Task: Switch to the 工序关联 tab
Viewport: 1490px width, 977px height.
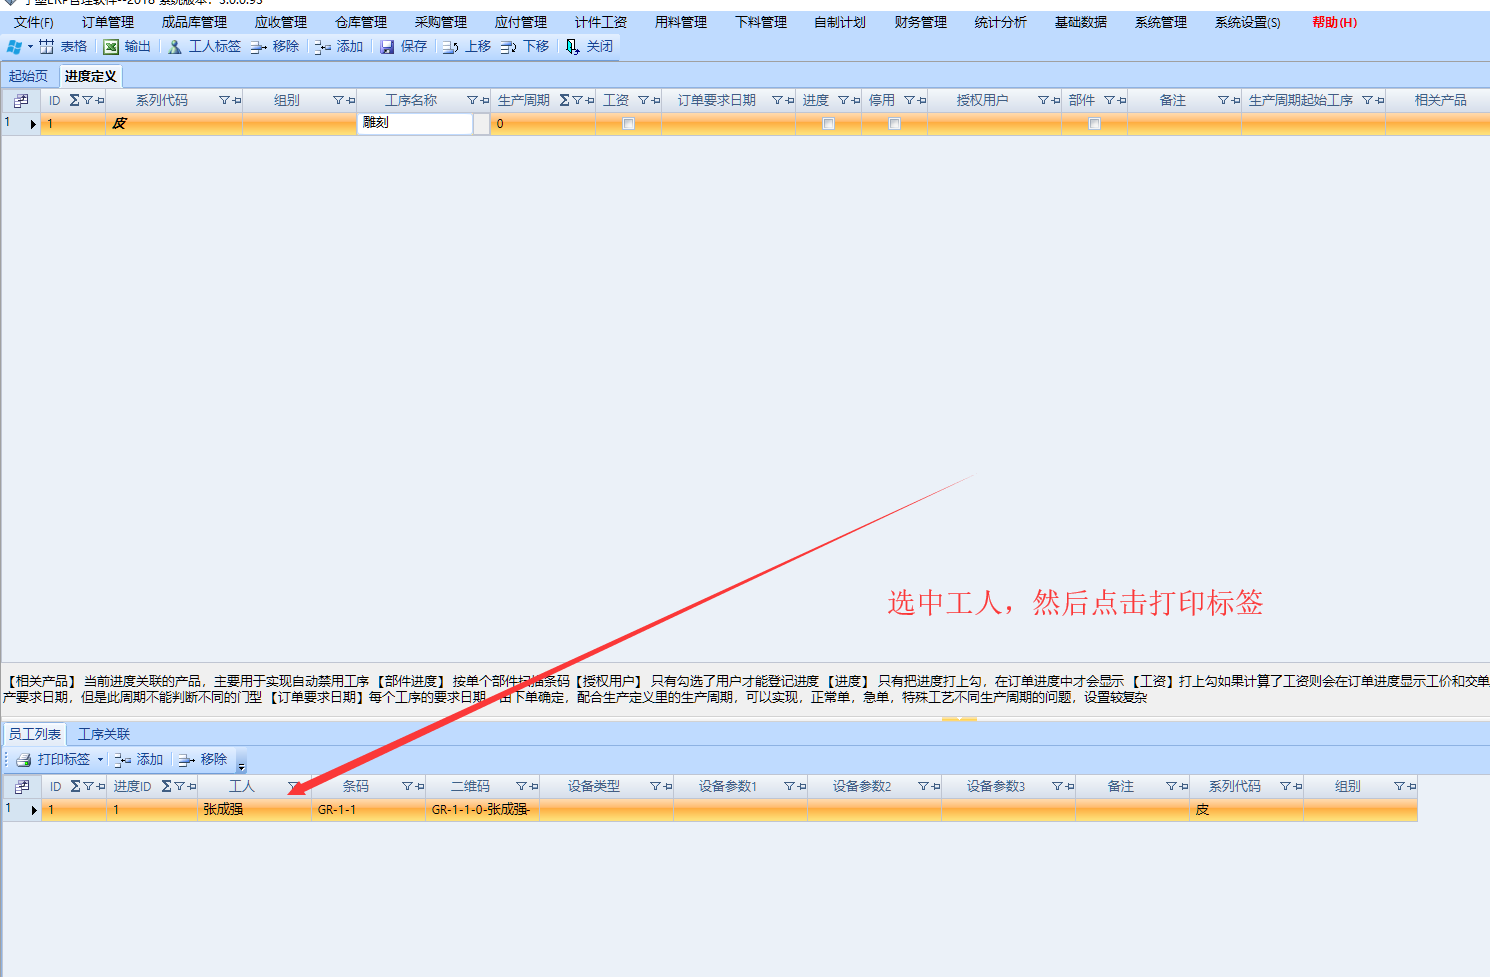Action: (x=104, y=734)
